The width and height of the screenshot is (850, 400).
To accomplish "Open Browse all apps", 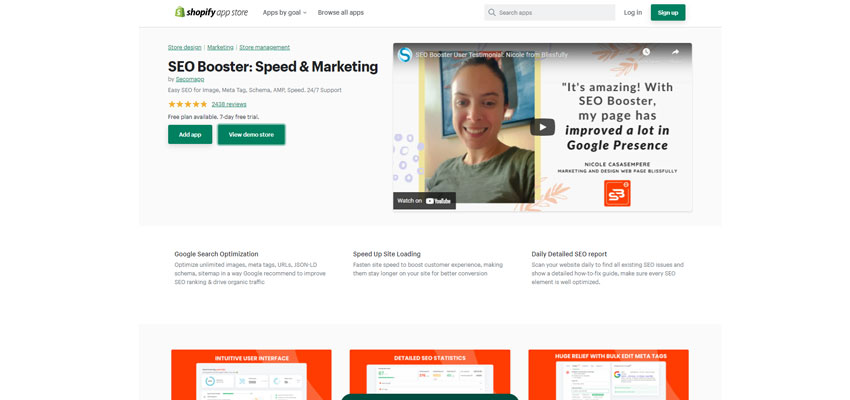I will pos(340,12).
